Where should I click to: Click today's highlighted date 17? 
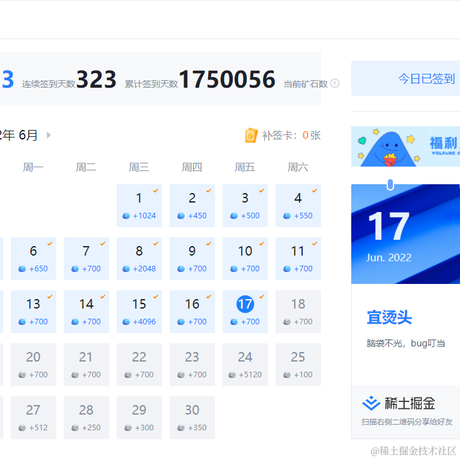click(245, 304)
